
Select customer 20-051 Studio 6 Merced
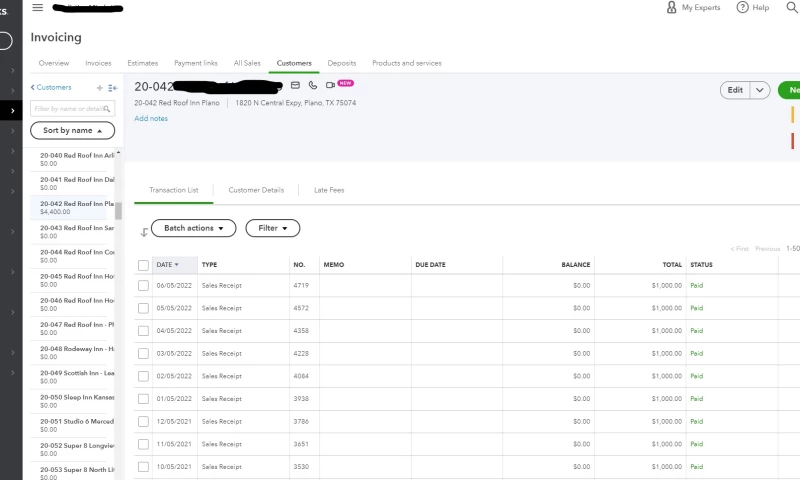72,425
